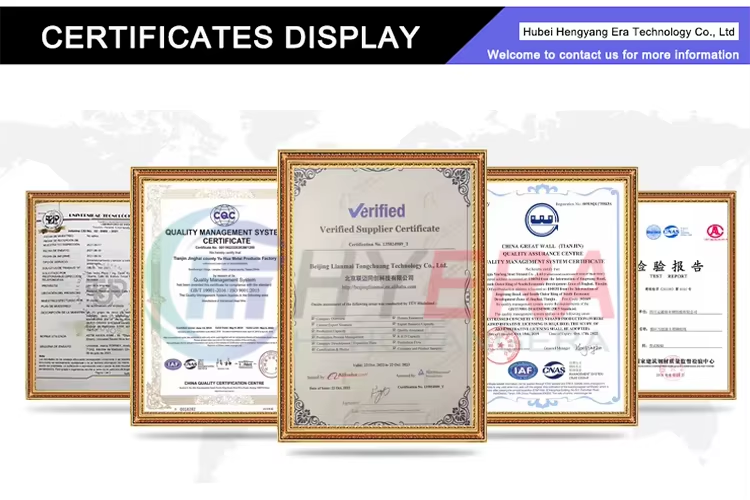Screen dimensions: 750x500
Task: Click the blue Verified logo
Action: pyautogui.click(x=376, y=211)
